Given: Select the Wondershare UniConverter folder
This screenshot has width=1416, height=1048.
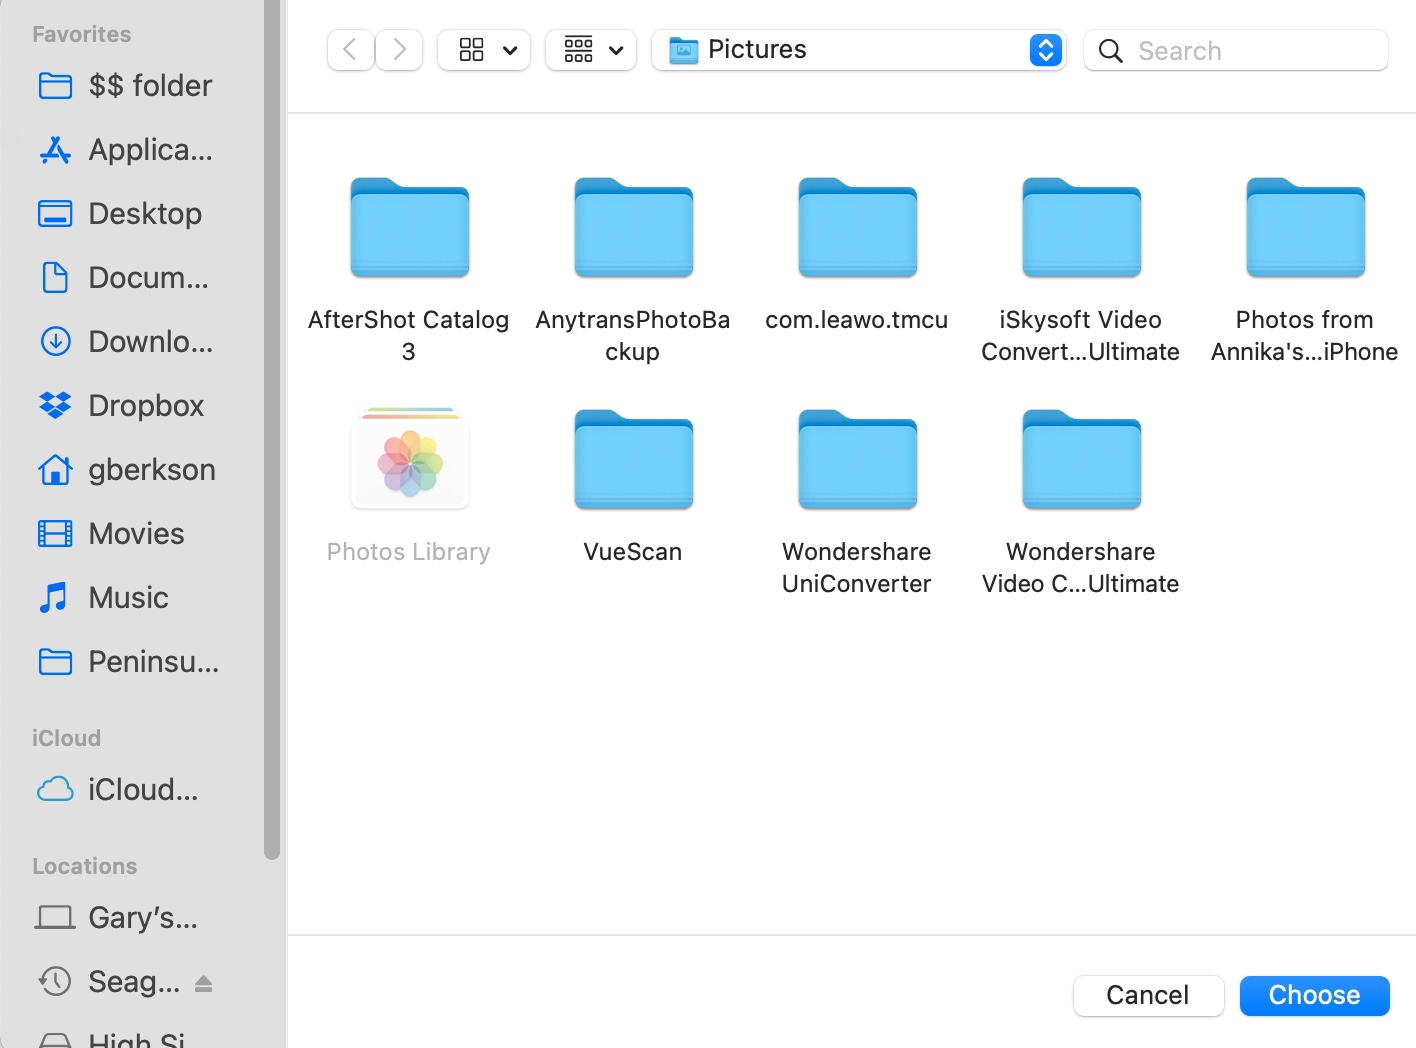Looking at the screenshot, I should 857,502.
